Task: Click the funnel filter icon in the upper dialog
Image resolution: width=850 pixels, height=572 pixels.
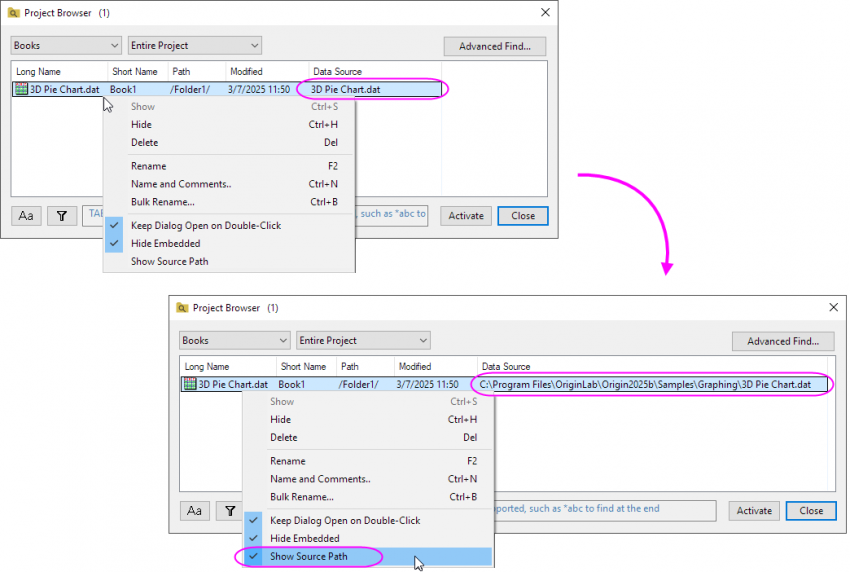Action: tap(61, 215)
